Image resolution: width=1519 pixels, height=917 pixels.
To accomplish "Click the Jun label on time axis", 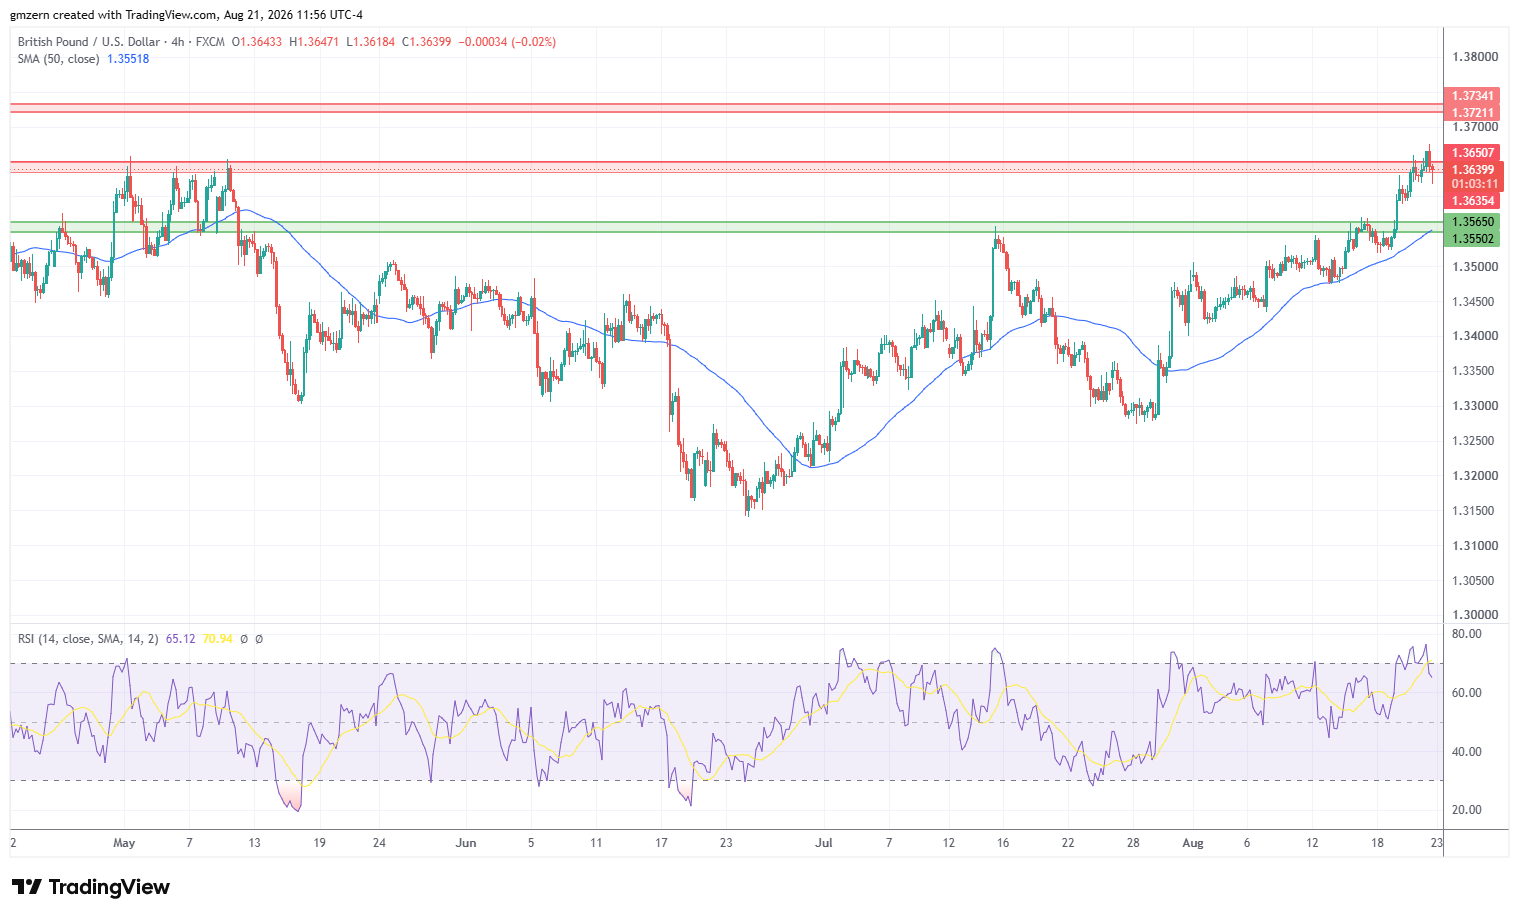I will pos(466,843).
